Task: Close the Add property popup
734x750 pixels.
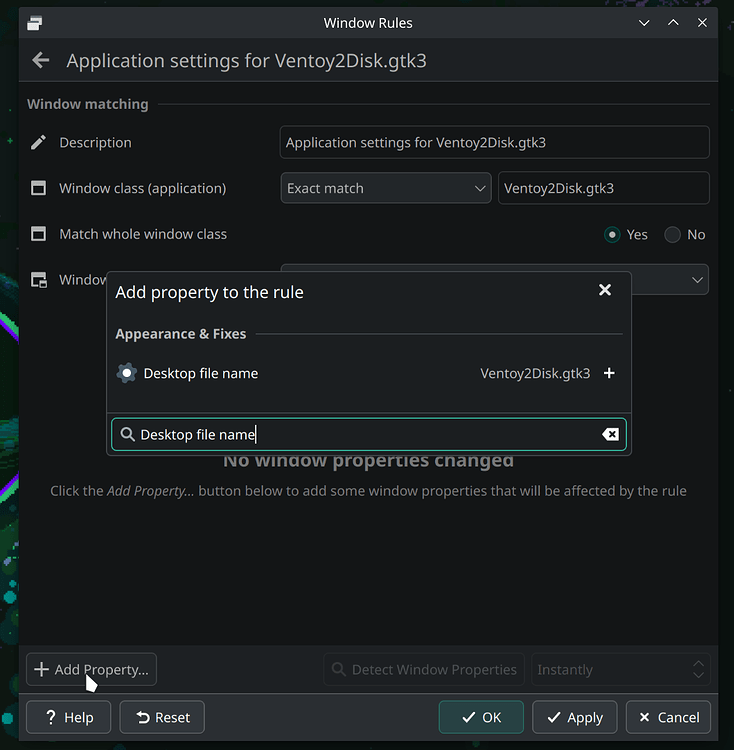Action: (604, 290)
